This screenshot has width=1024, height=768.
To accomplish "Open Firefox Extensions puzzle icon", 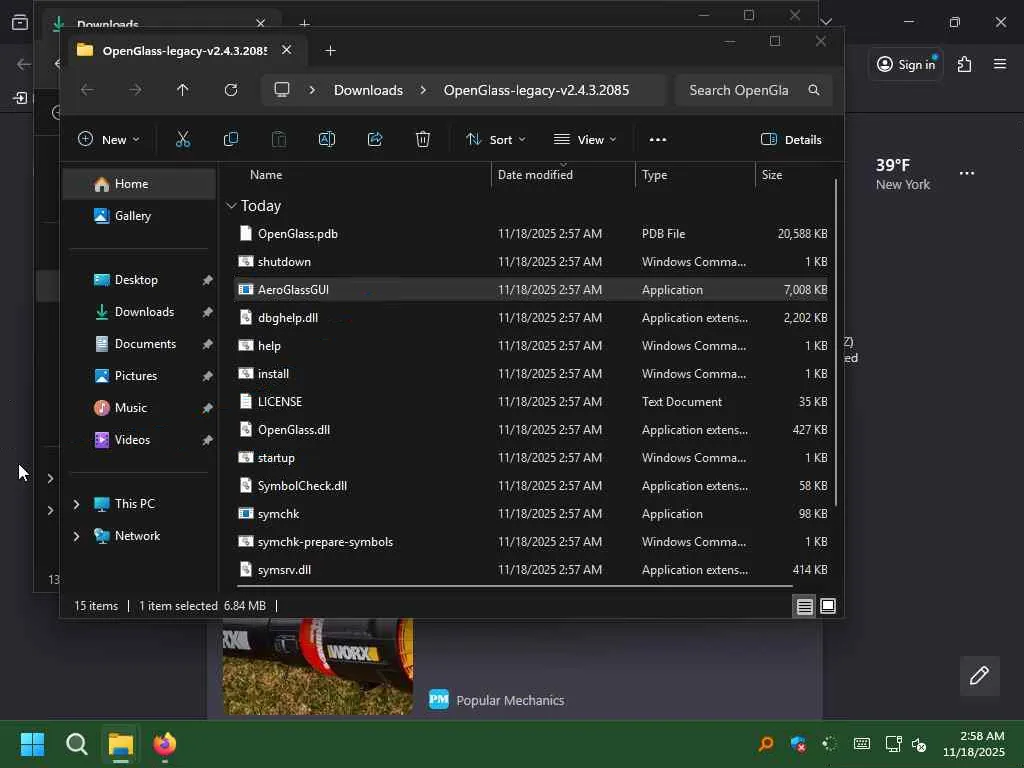I will click(x=965, y=64).
